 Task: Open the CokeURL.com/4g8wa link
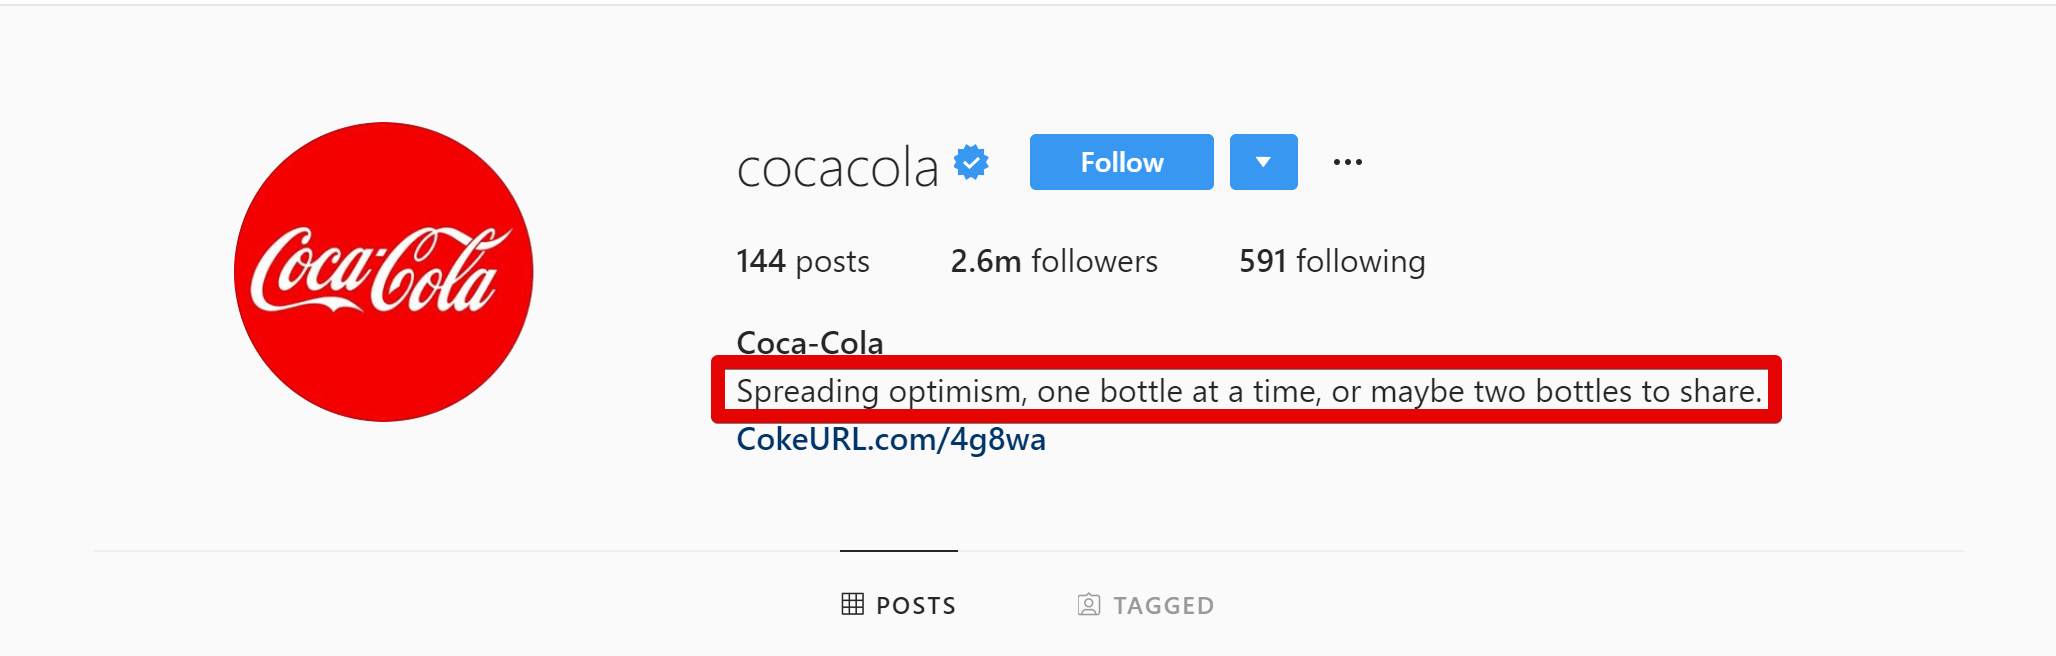tap(890, 438)
